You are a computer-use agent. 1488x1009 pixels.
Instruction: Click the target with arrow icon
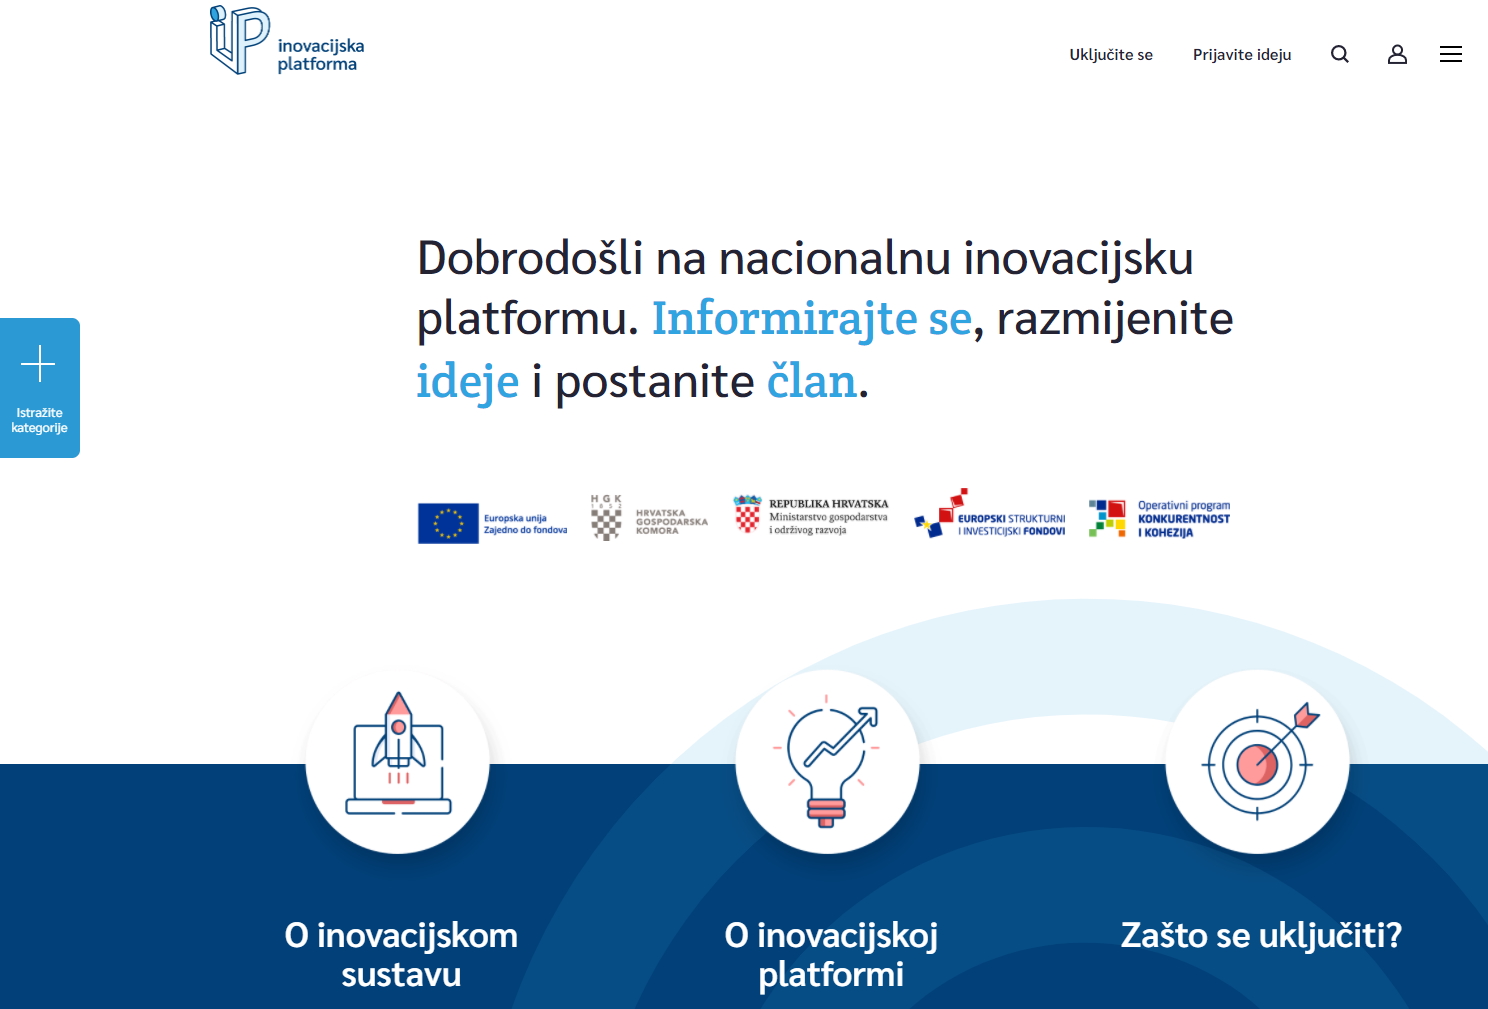1257,762
